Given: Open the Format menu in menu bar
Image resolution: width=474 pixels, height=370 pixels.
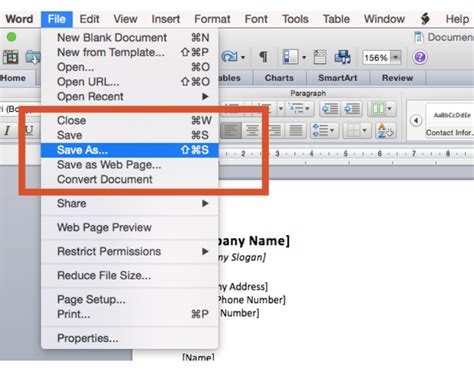Looking at the screenshot, I should (212, 19).
